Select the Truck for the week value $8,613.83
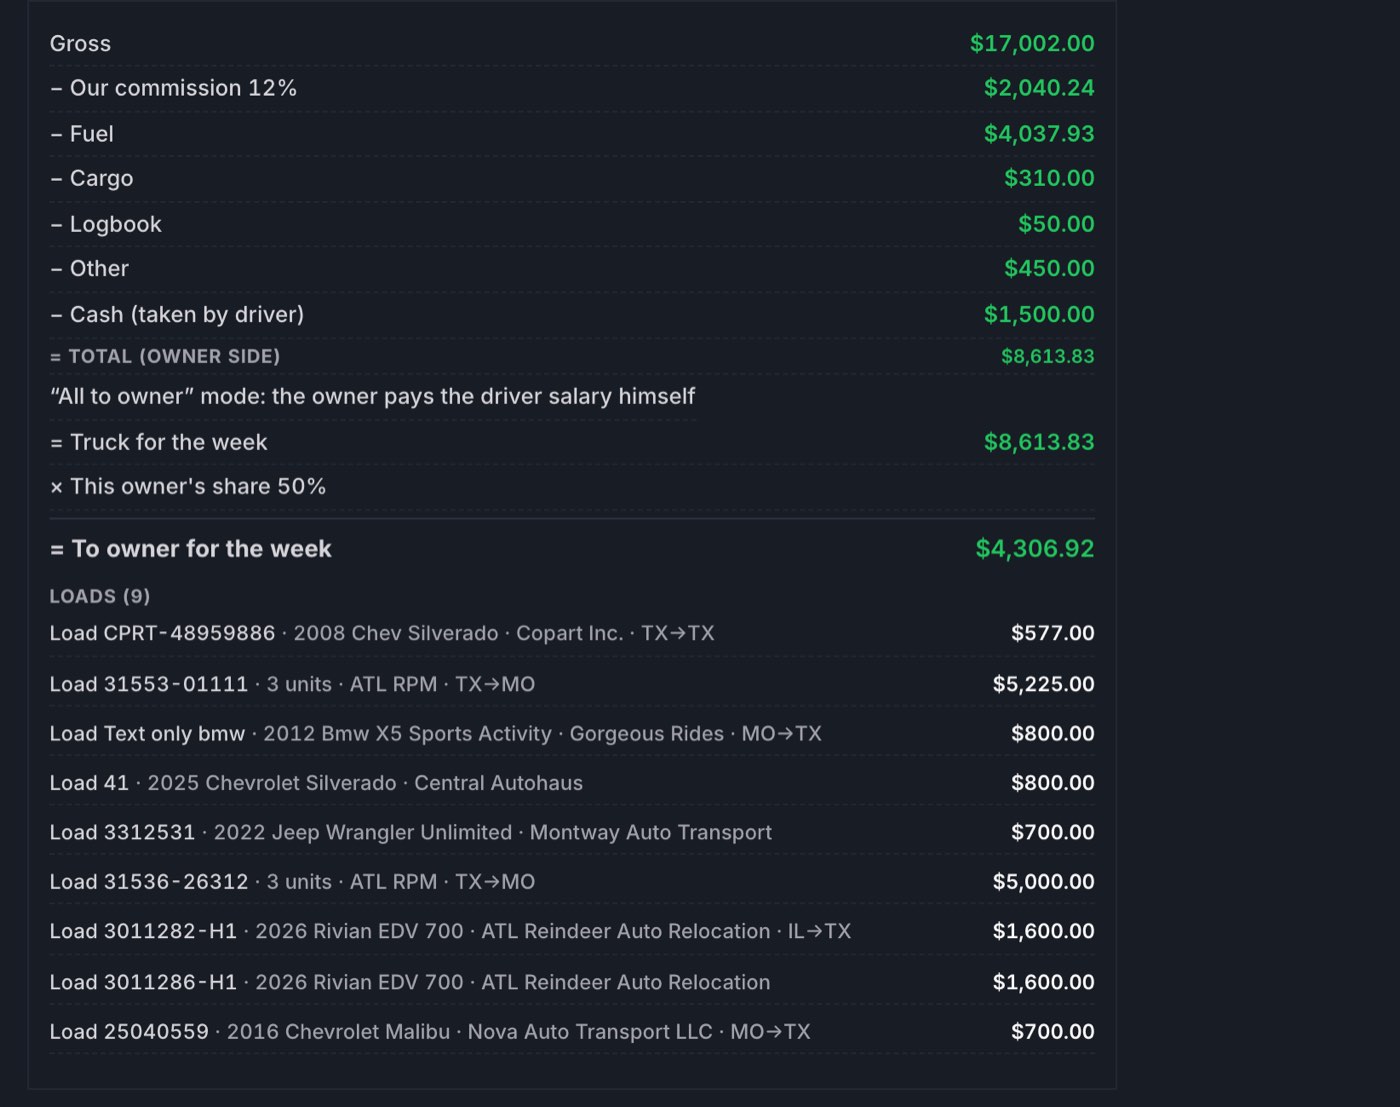The image size is (1400, 1107). (1039, 442)
